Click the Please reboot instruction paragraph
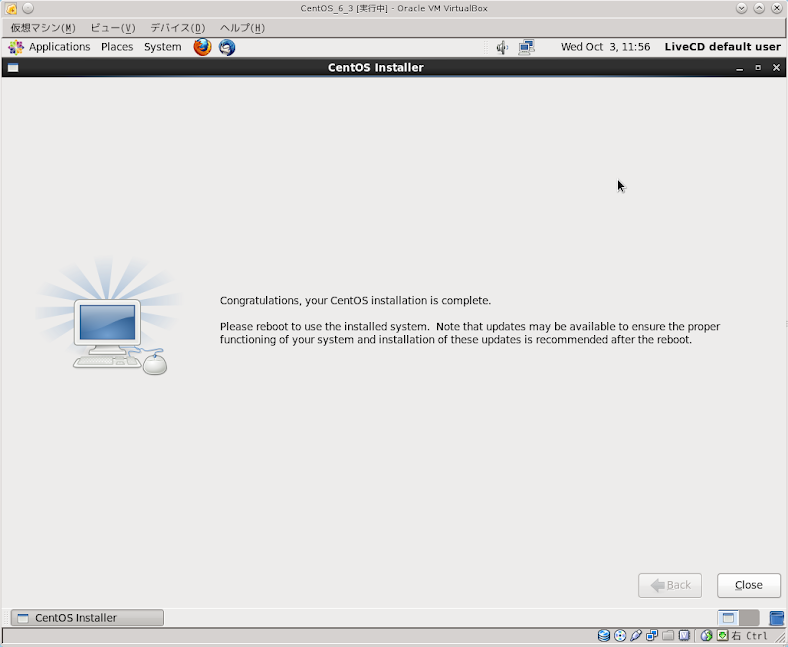788x647 pixels. 470,333
